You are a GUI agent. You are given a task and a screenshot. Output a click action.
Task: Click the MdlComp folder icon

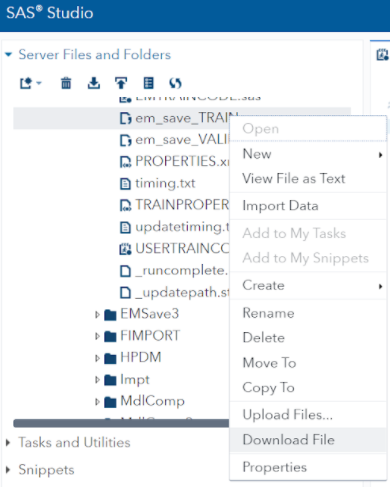pyautogui.click(x=110, y=402)
